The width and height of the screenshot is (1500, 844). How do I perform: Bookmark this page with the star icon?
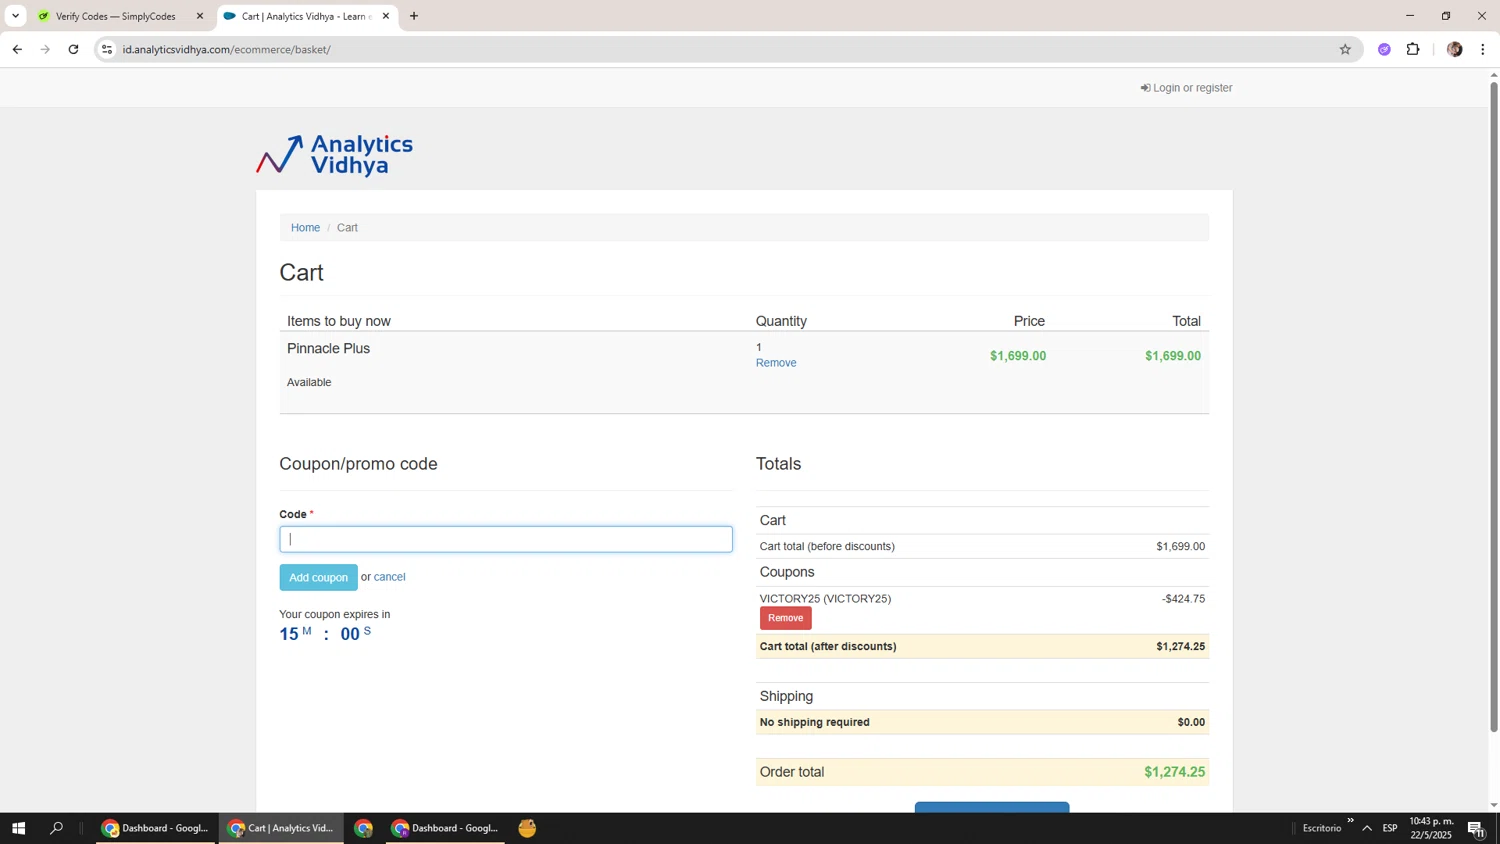click(x=1345, y=49)
